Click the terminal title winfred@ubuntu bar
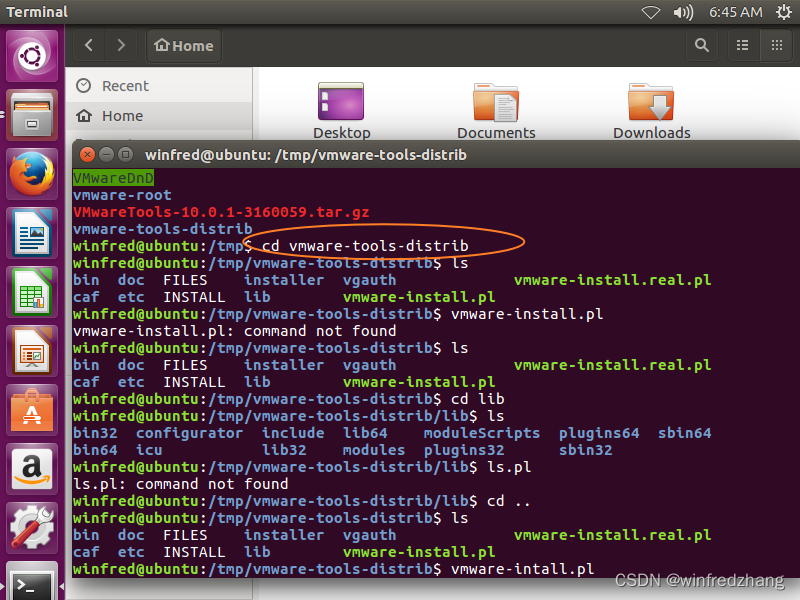Image resolution: width=800 pixels, height=600 pixels. 306,155
